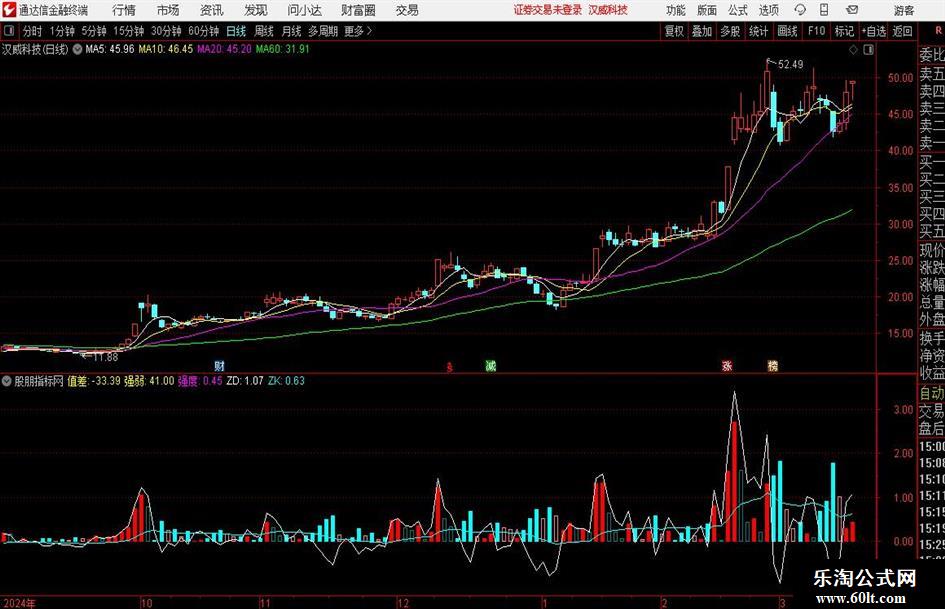
Task: Click the 2024年 date axis label
Action: point(19,603)
